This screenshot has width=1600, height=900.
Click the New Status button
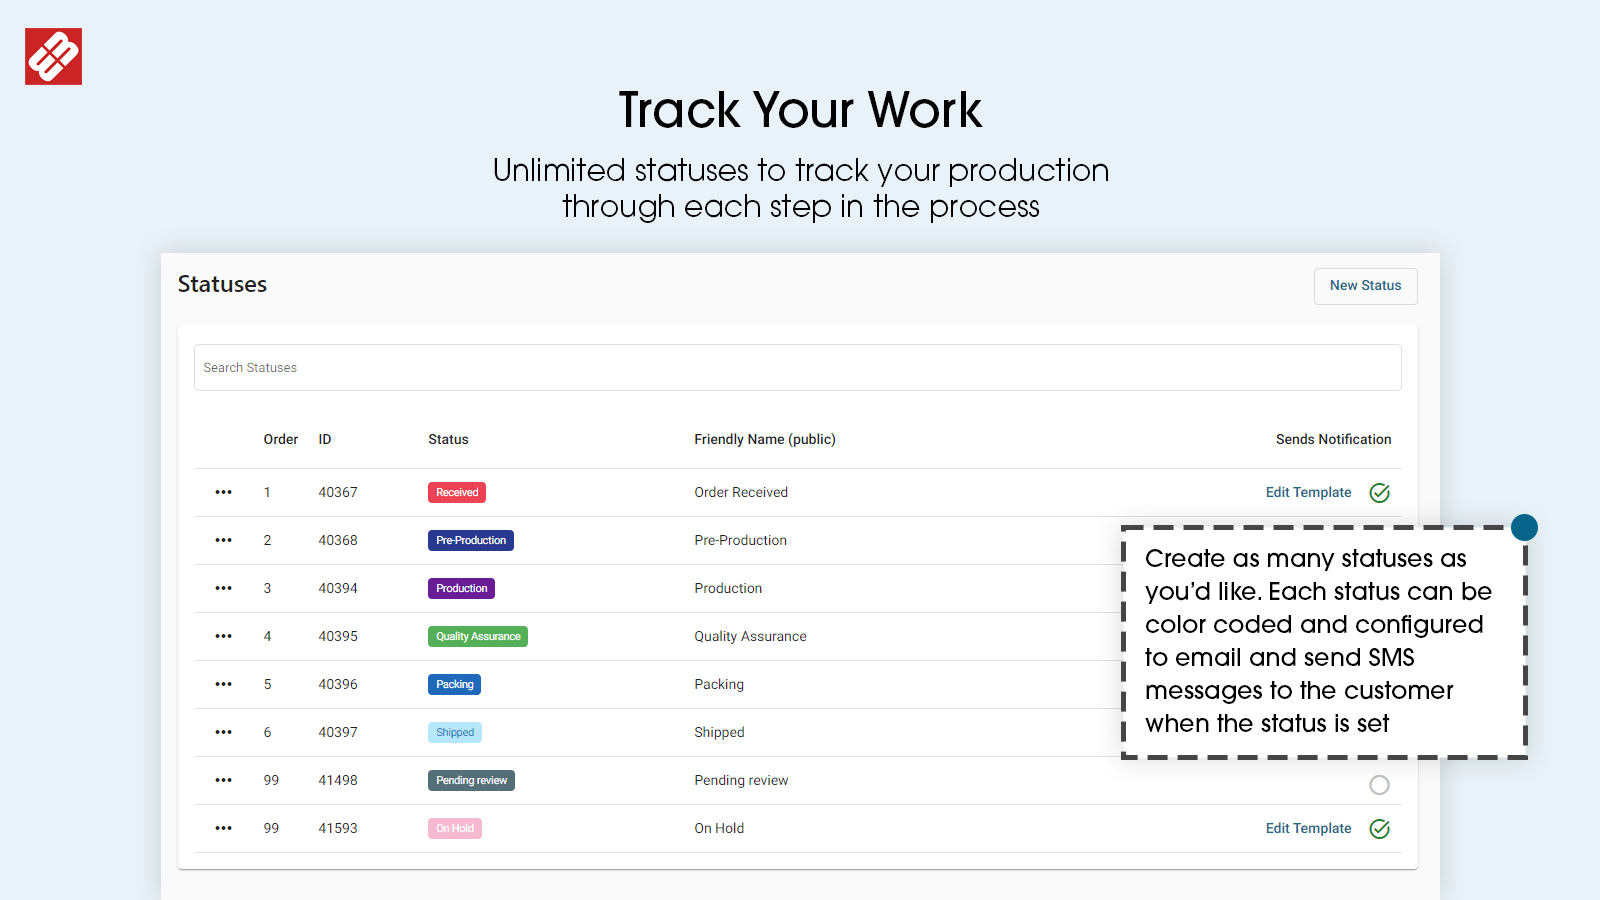coord(1365,286)
